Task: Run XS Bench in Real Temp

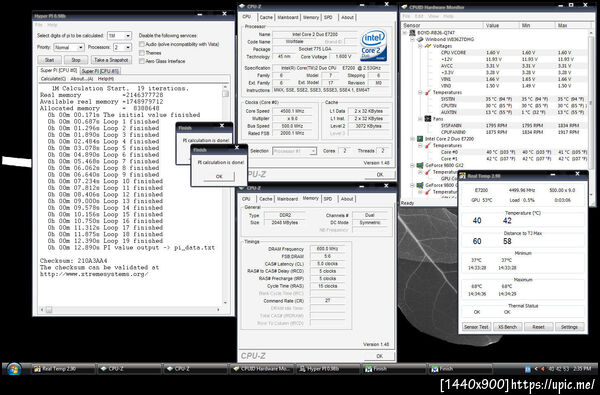Action: pyautogui.click(x=507, y=327)
